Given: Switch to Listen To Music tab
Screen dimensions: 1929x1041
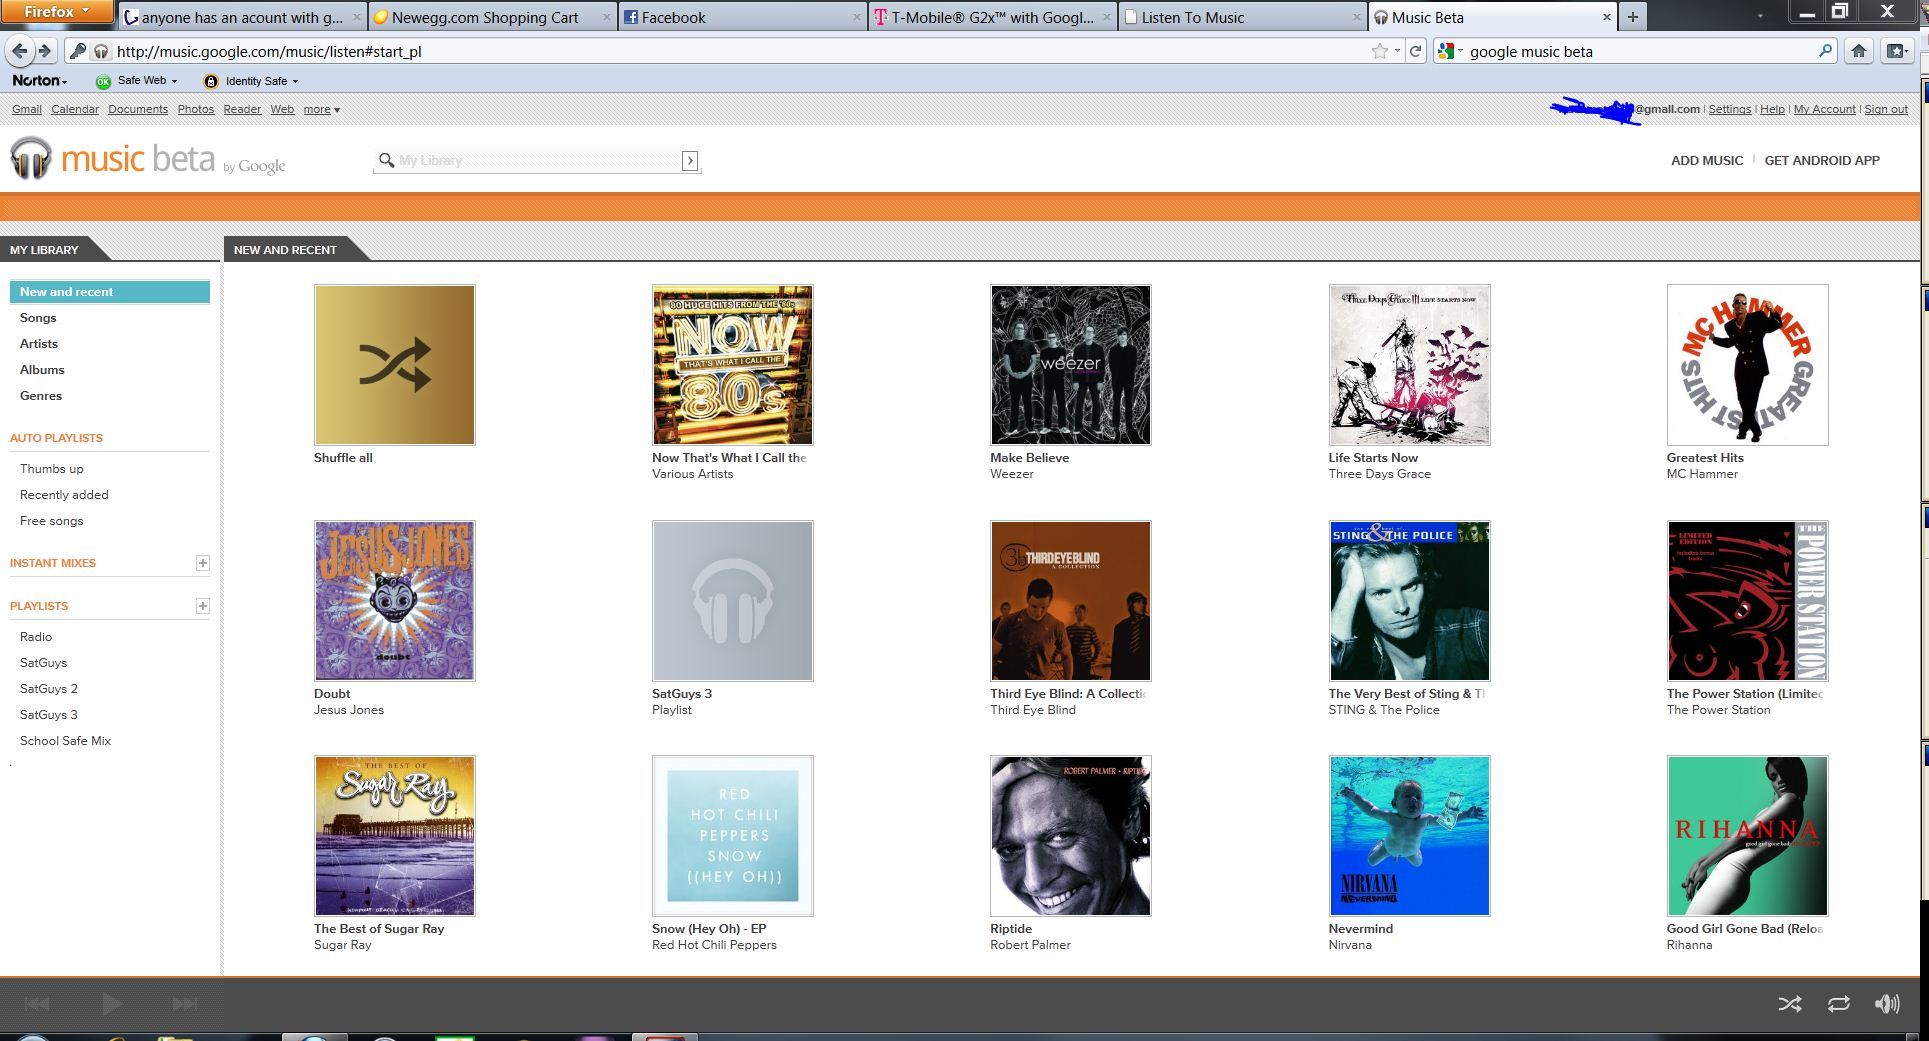Looking at the screenshot, I should point(1242,17).
